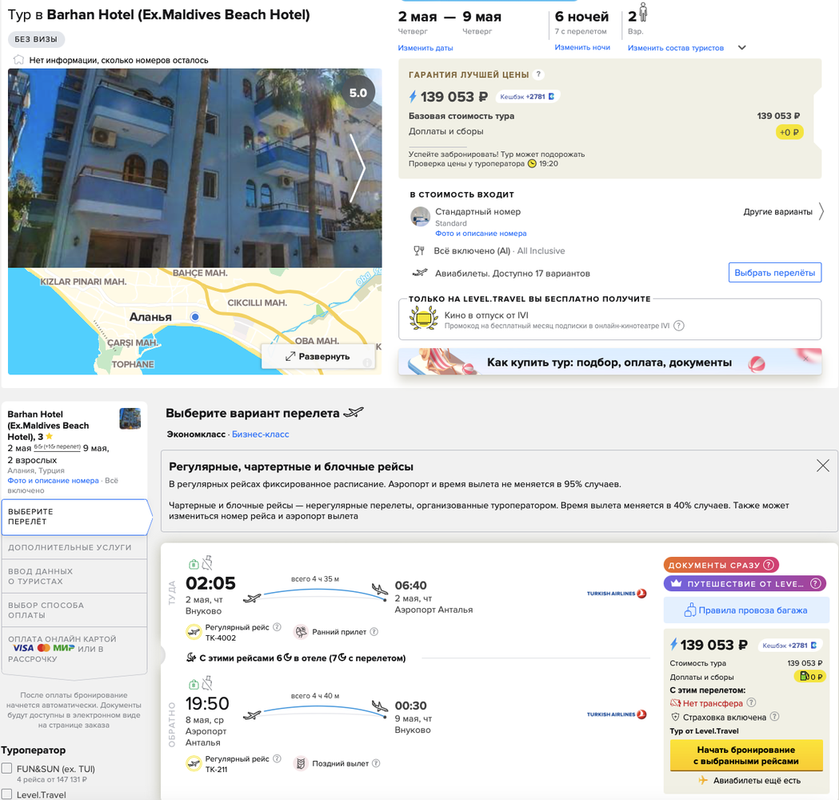Select the Оплата онлайн картой step
Image resolution: width=839 pixels, height=800 pixels.
tap(74, 649)
